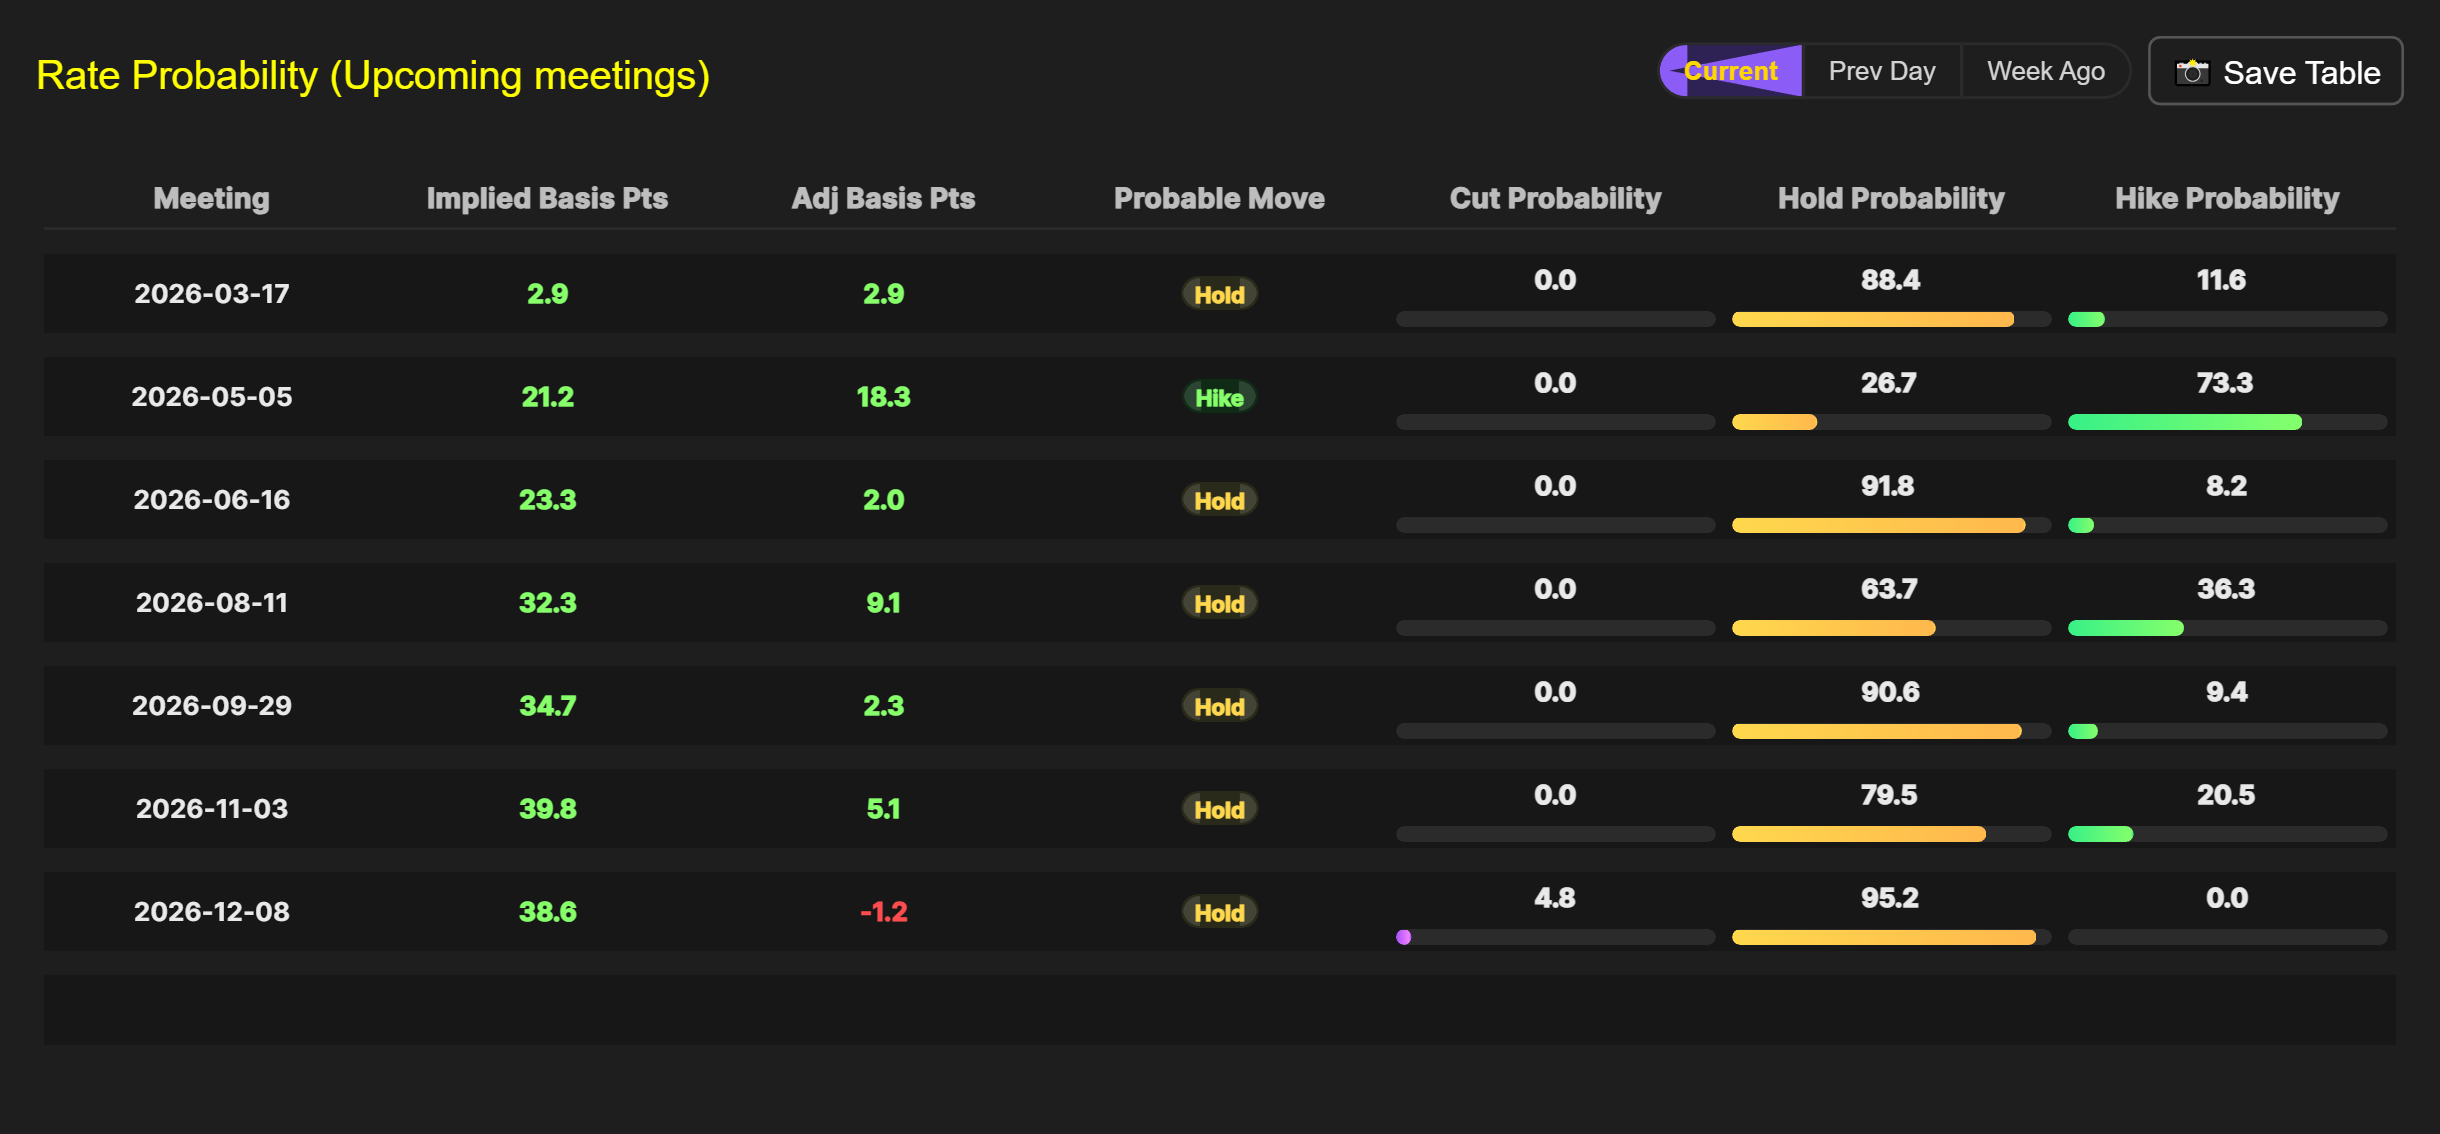2440x1134 pixels.
Task: Select the 2026-09-29 meeting row
Action: (212, 706)
